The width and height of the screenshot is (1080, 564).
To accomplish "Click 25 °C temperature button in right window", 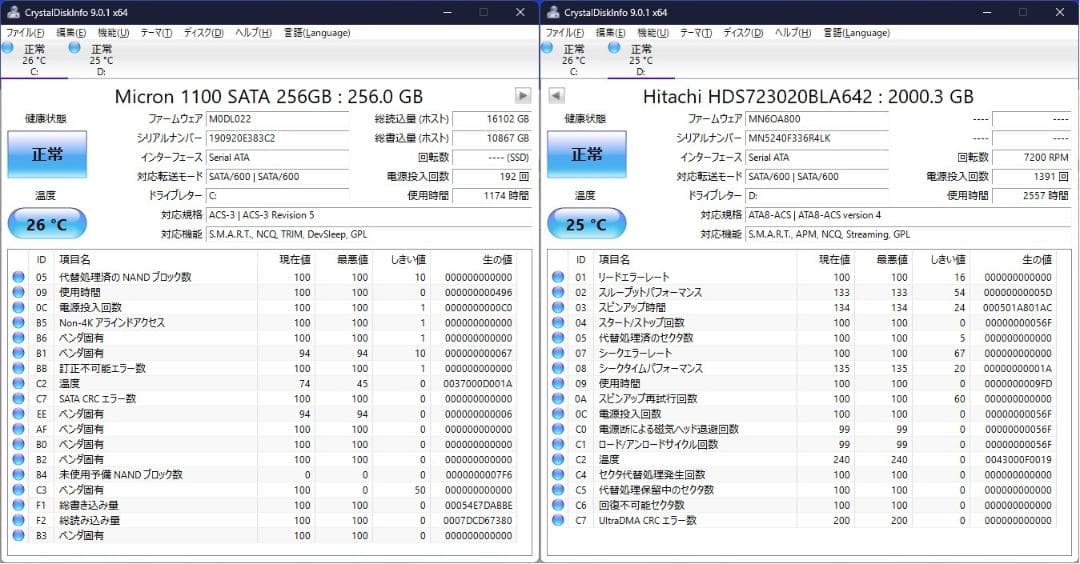I will [x=587, y=224].
